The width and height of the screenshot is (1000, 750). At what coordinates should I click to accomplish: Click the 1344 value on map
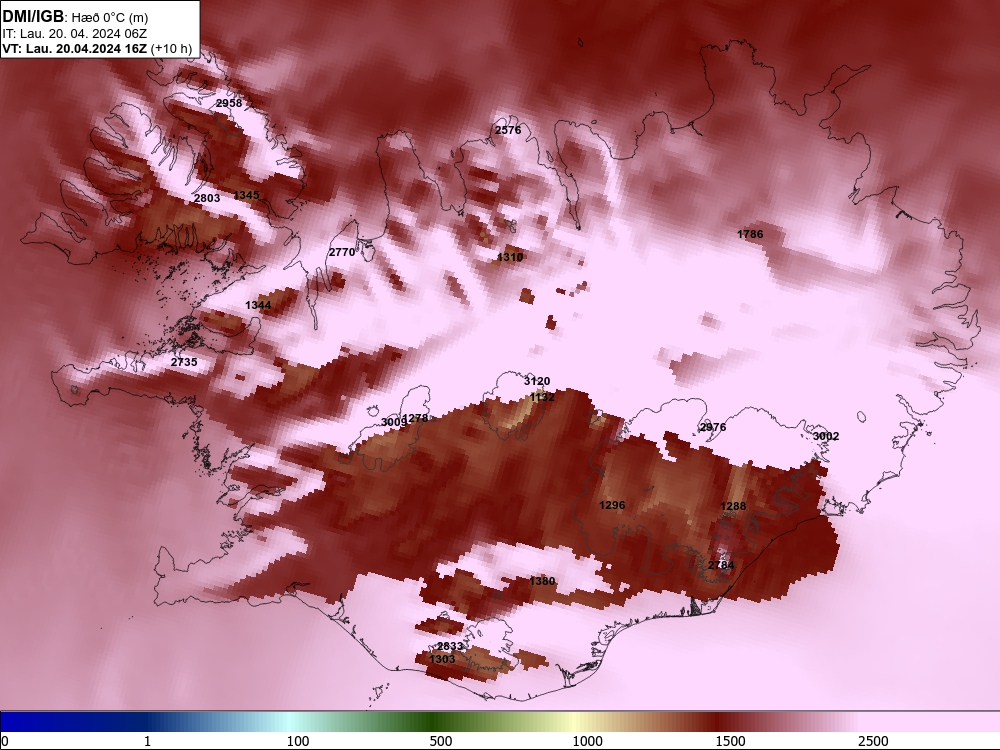[x=258, y=305]
